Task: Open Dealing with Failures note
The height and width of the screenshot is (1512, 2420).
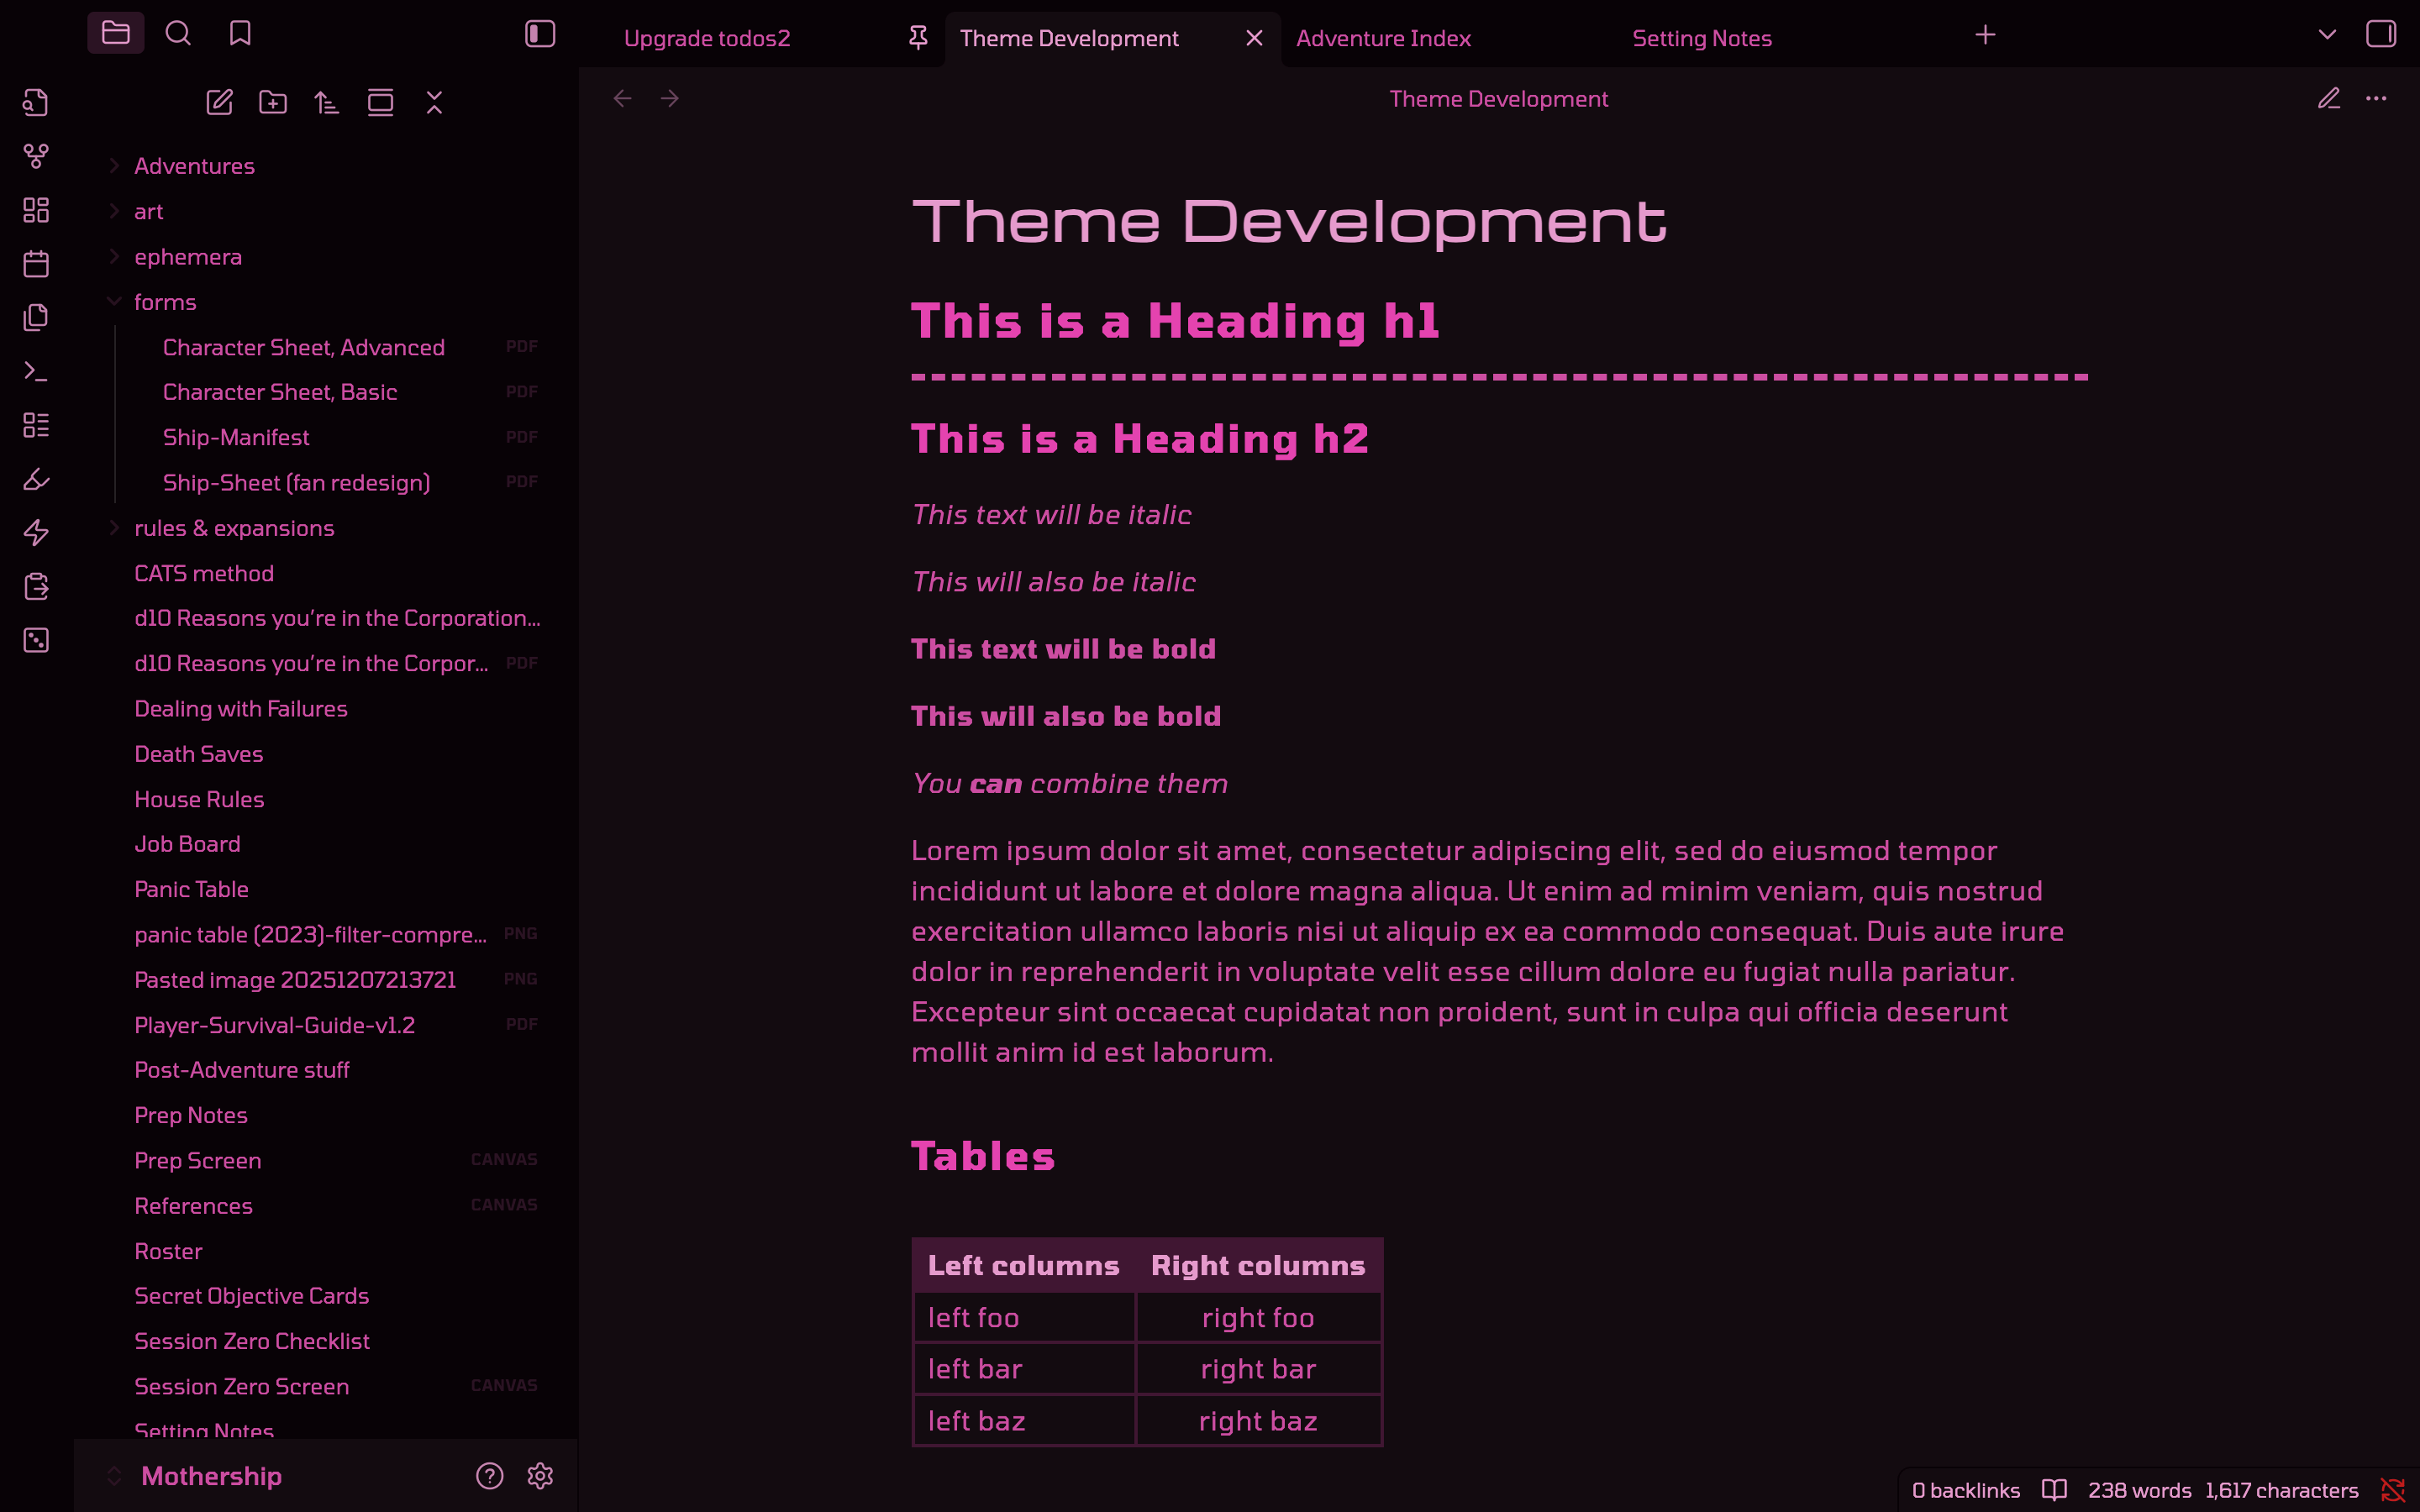Action: coord(241,709)
